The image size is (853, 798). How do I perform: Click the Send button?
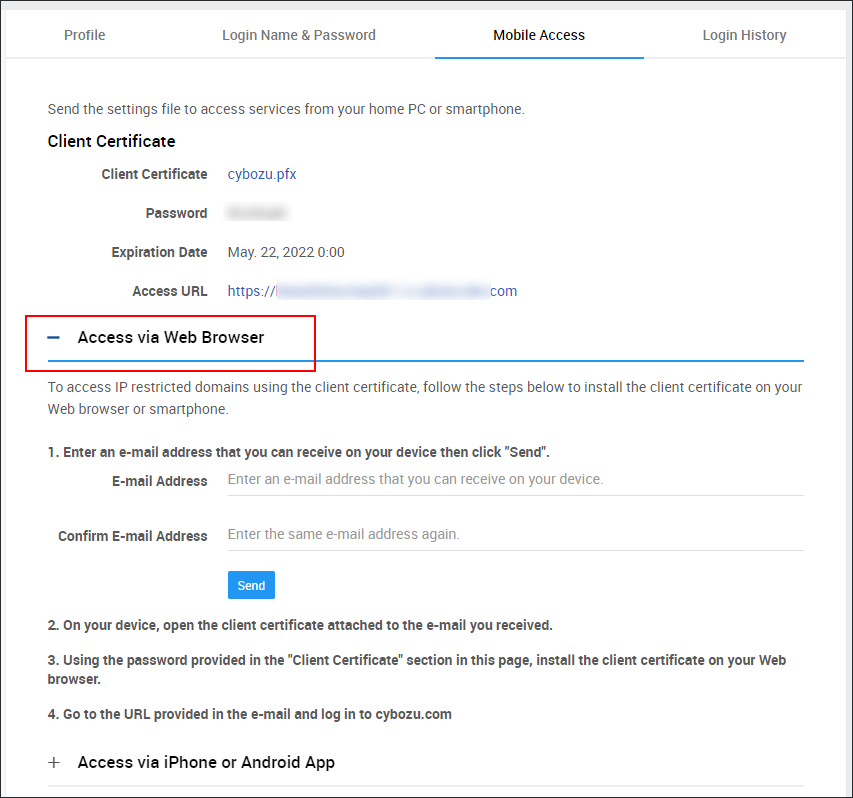251,585
